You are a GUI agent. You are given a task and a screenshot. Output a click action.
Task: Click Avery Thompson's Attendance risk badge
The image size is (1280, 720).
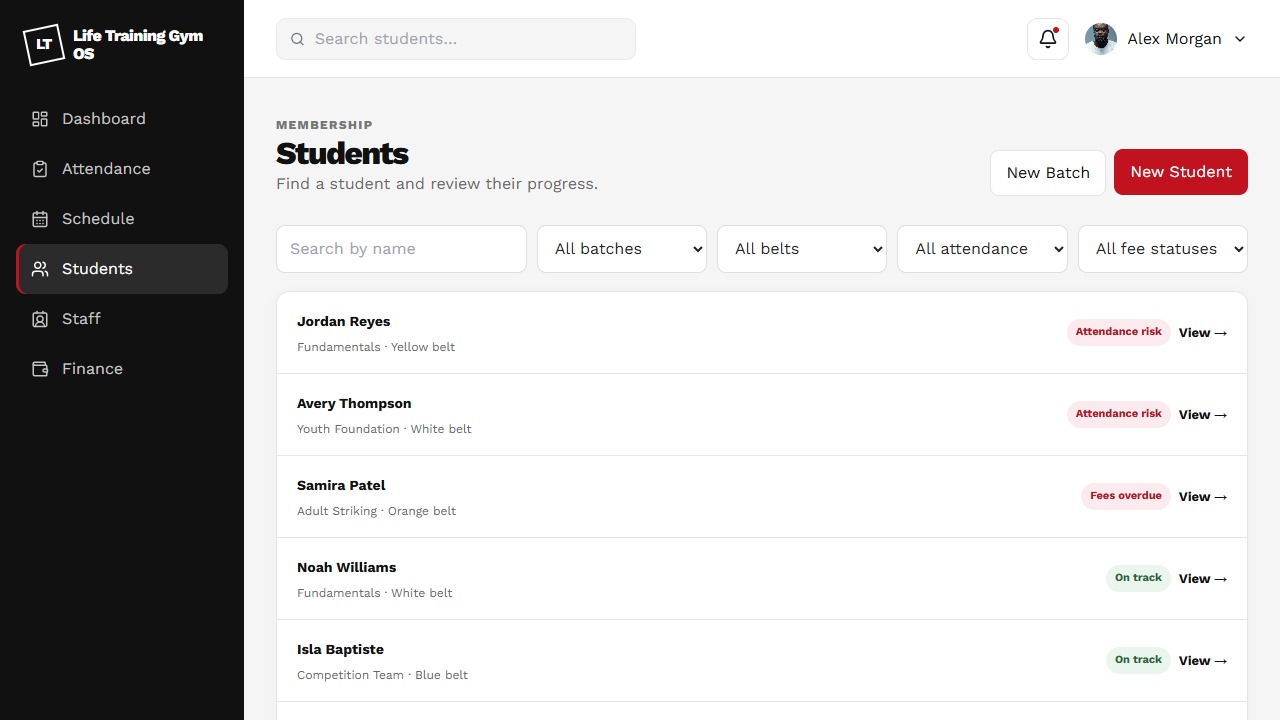[x=1119, y=414]
